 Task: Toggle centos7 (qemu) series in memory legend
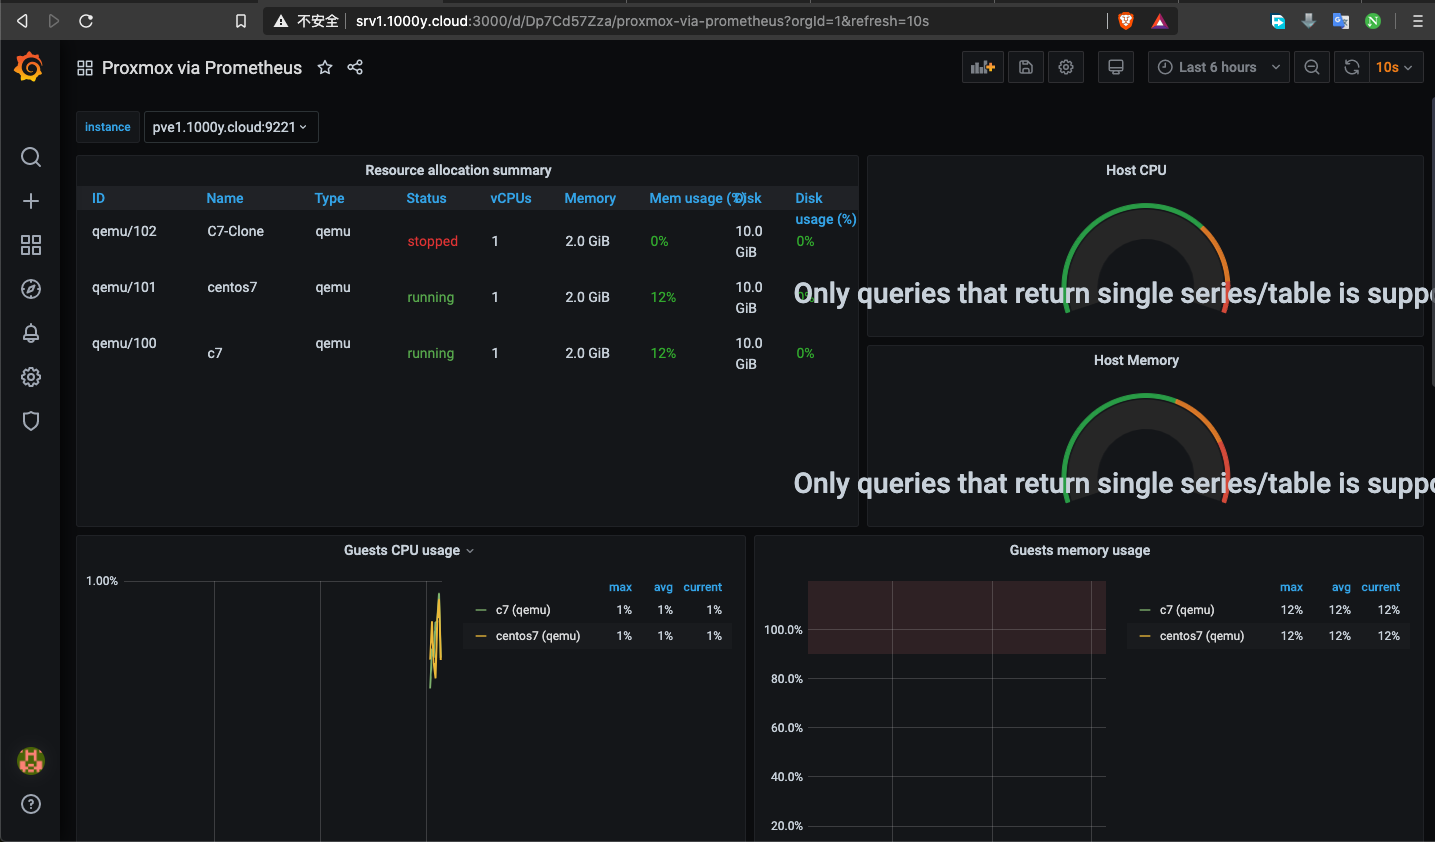1202,636
